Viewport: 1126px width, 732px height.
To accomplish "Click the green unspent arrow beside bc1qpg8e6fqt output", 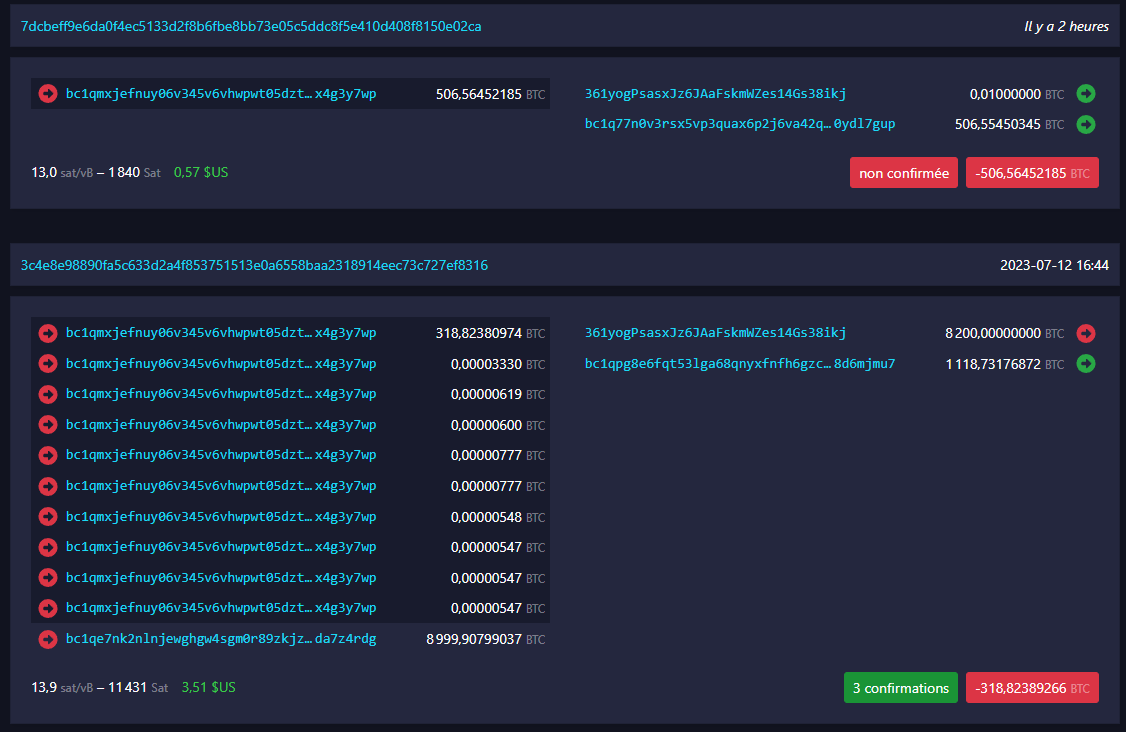I will [x=1086, y=364].
